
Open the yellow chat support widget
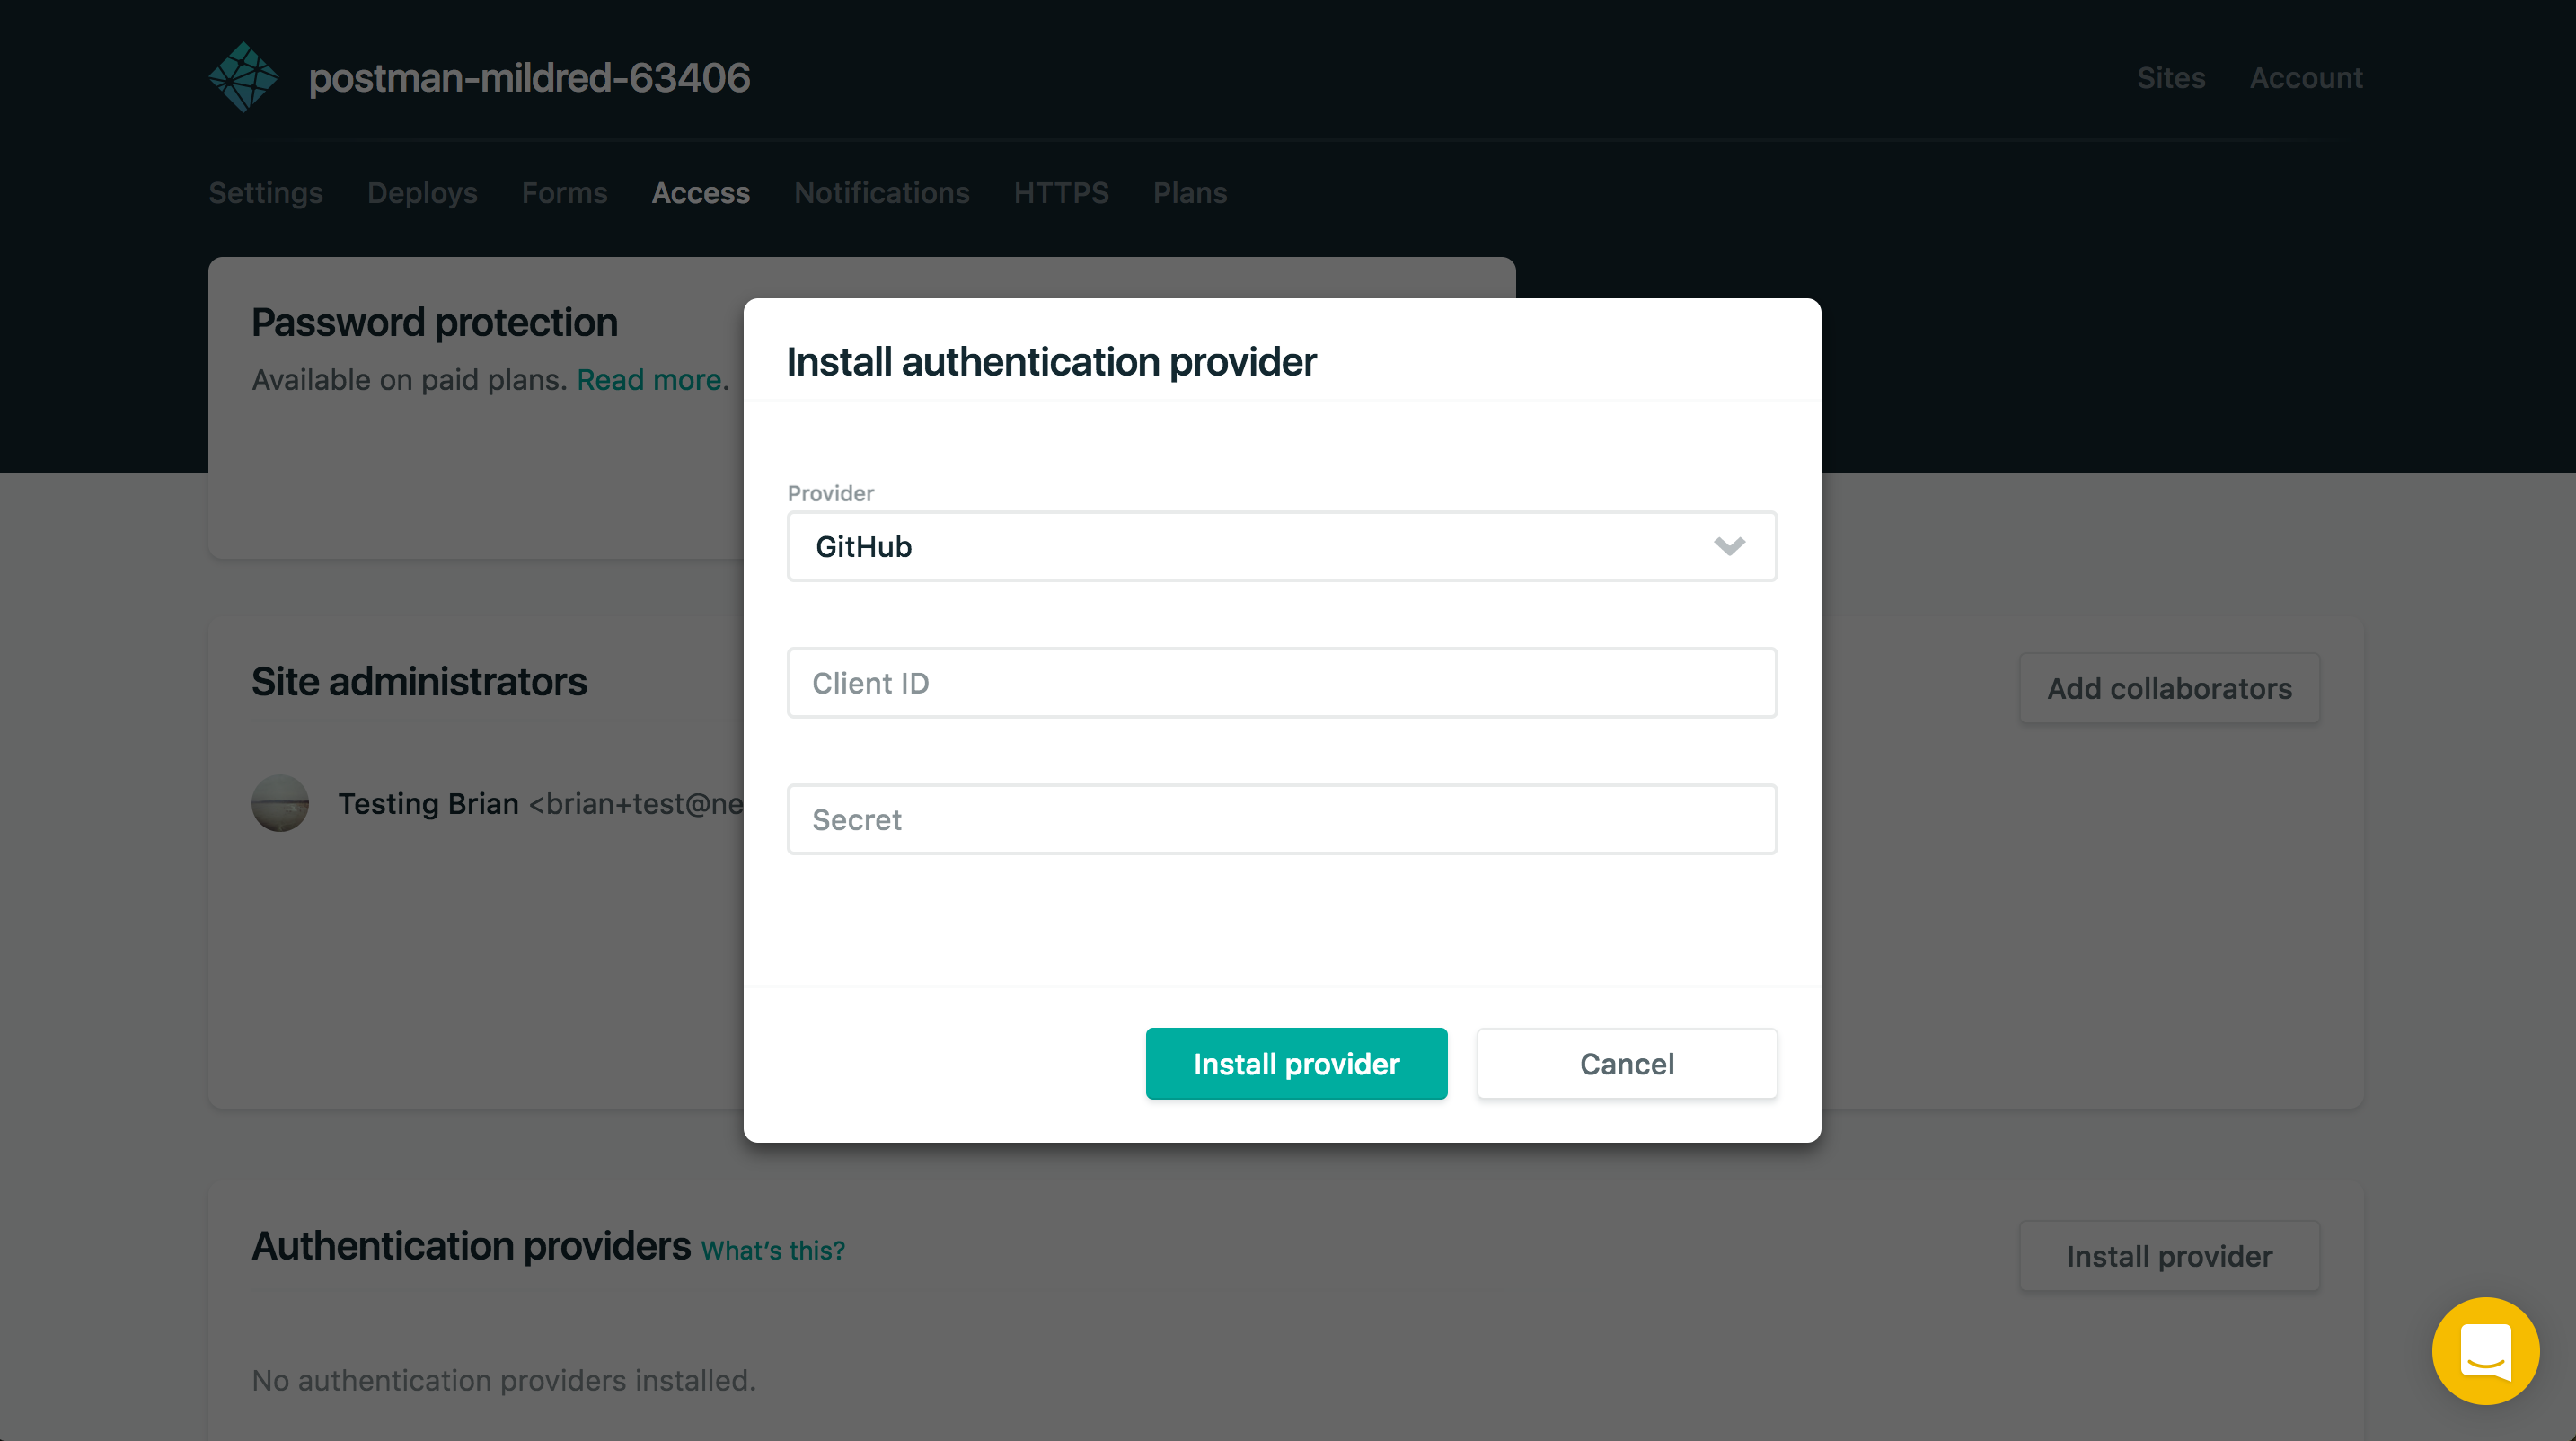[x=2486, y=1350]
